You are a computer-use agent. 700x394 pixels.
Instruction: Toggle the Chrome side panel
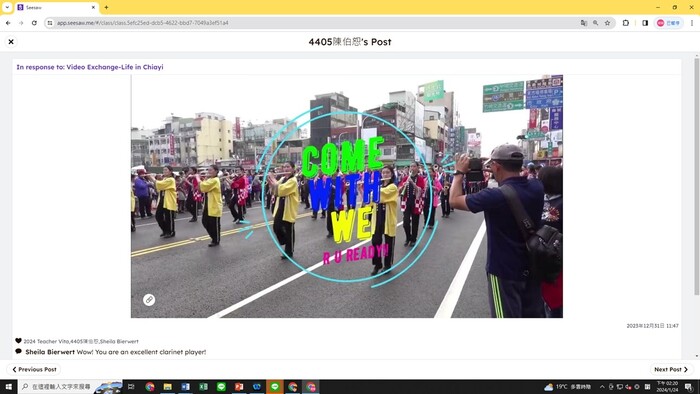[645, 23]
